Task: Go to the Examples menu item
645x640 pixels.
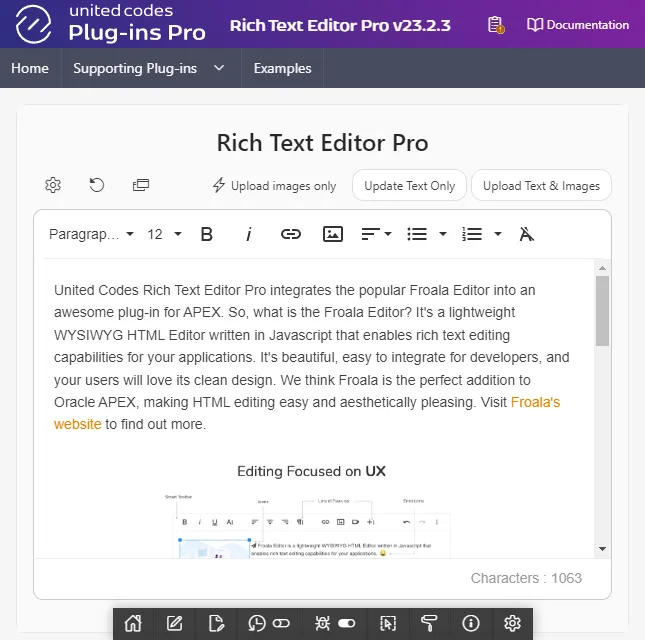Action: [282, 68]
